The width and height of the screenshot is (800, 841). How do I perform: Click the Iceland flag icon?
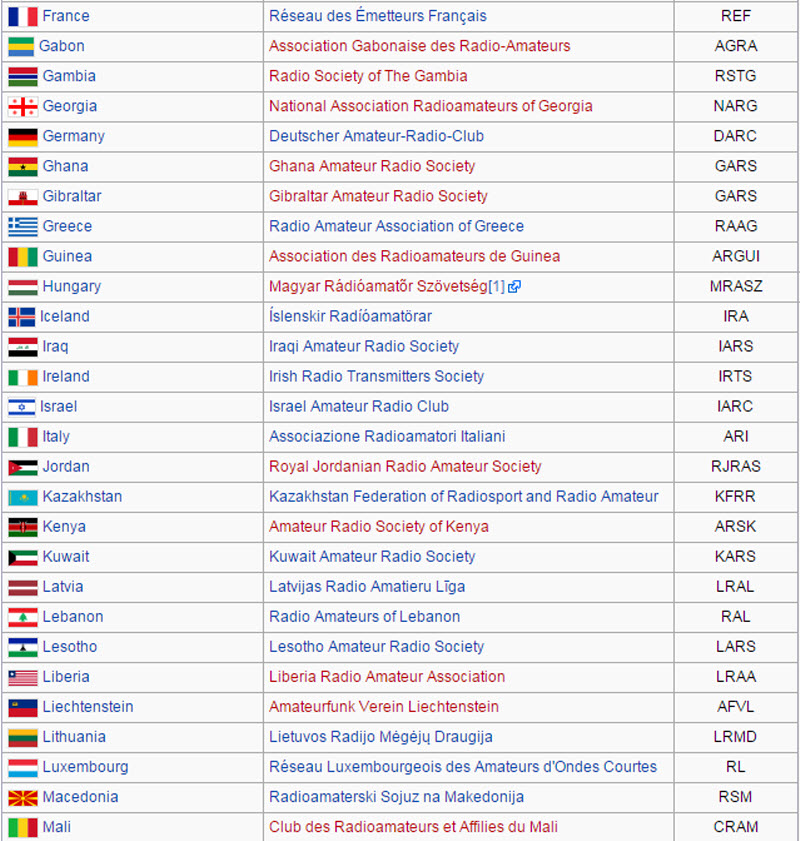pos(21,317)
